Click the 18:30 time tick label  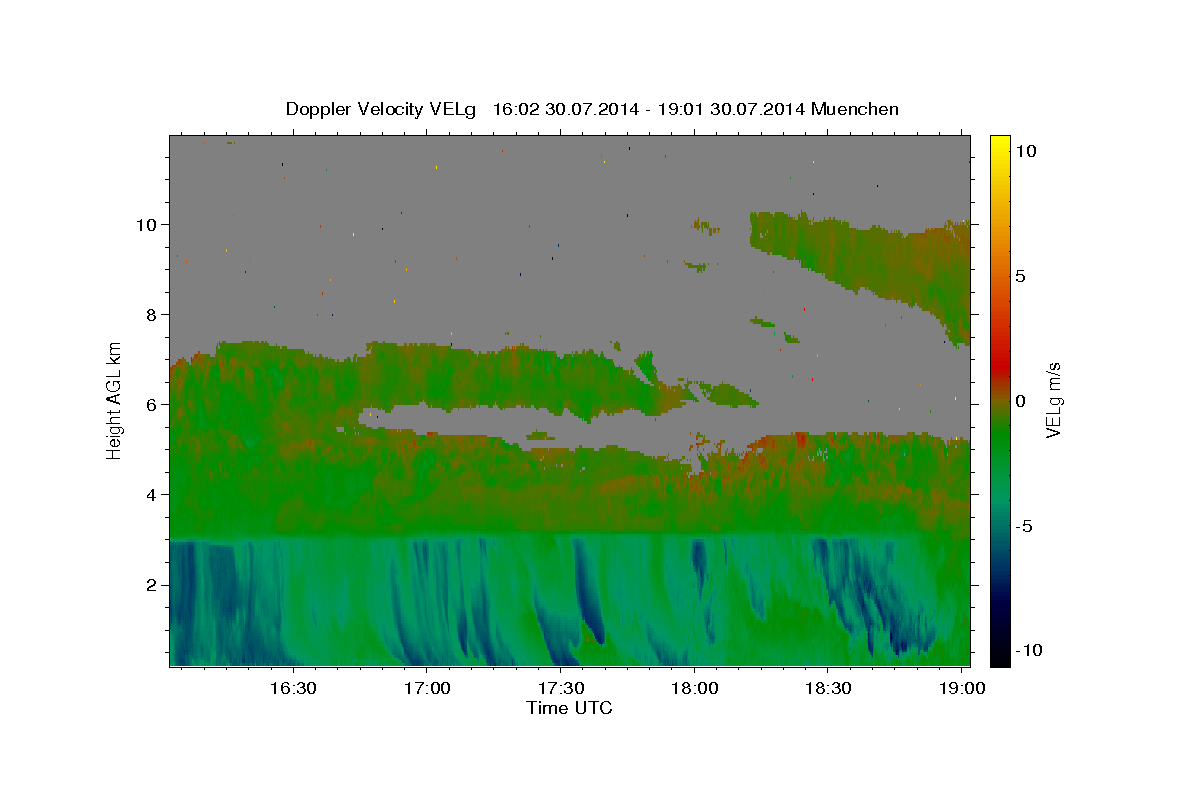click(828, 689)
